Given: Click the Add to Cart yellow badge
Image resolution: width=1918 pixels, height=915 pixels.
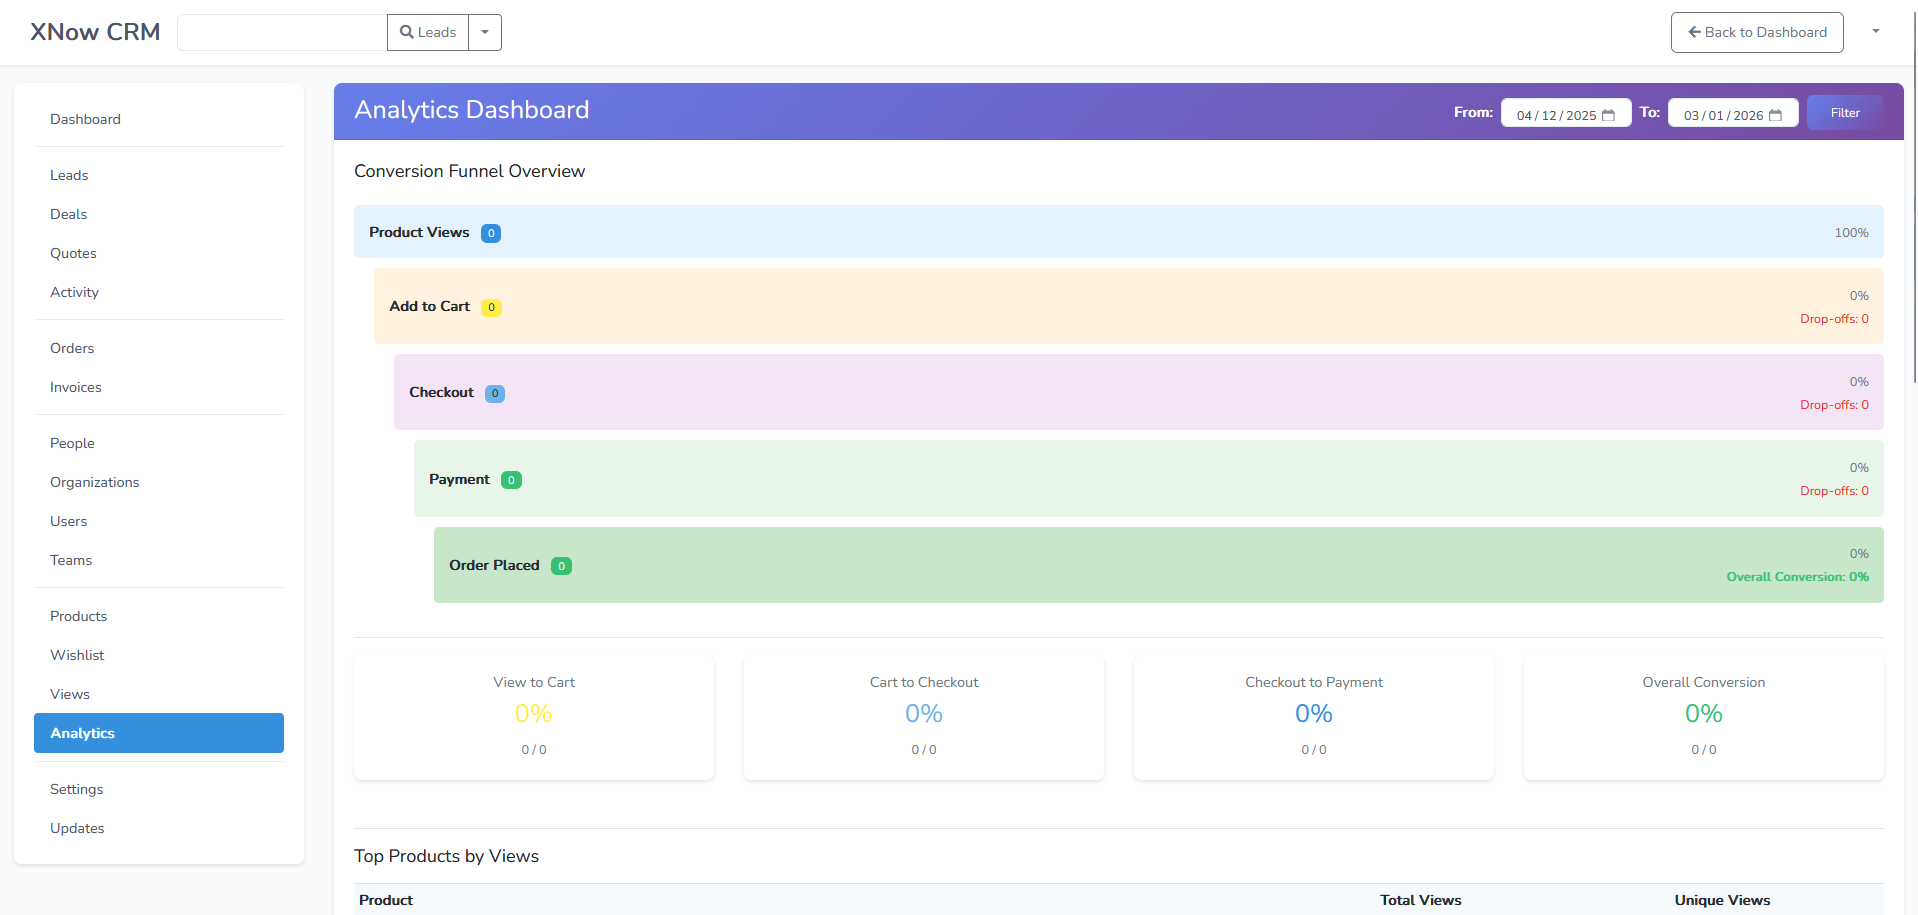Looking at the screenshot, I should coord(491,307).
